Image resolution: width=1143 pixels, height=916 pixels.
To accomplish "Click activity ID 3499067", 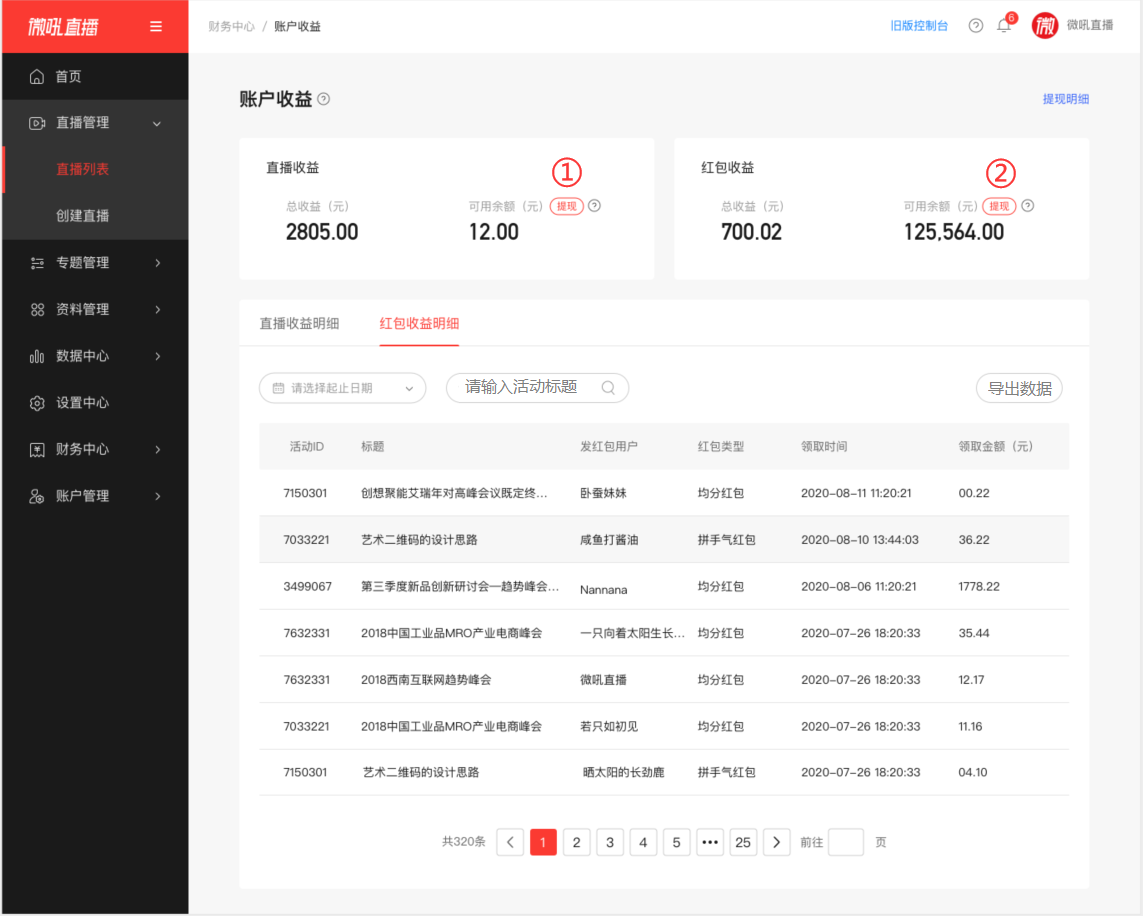I will click(x=308, y=587).
